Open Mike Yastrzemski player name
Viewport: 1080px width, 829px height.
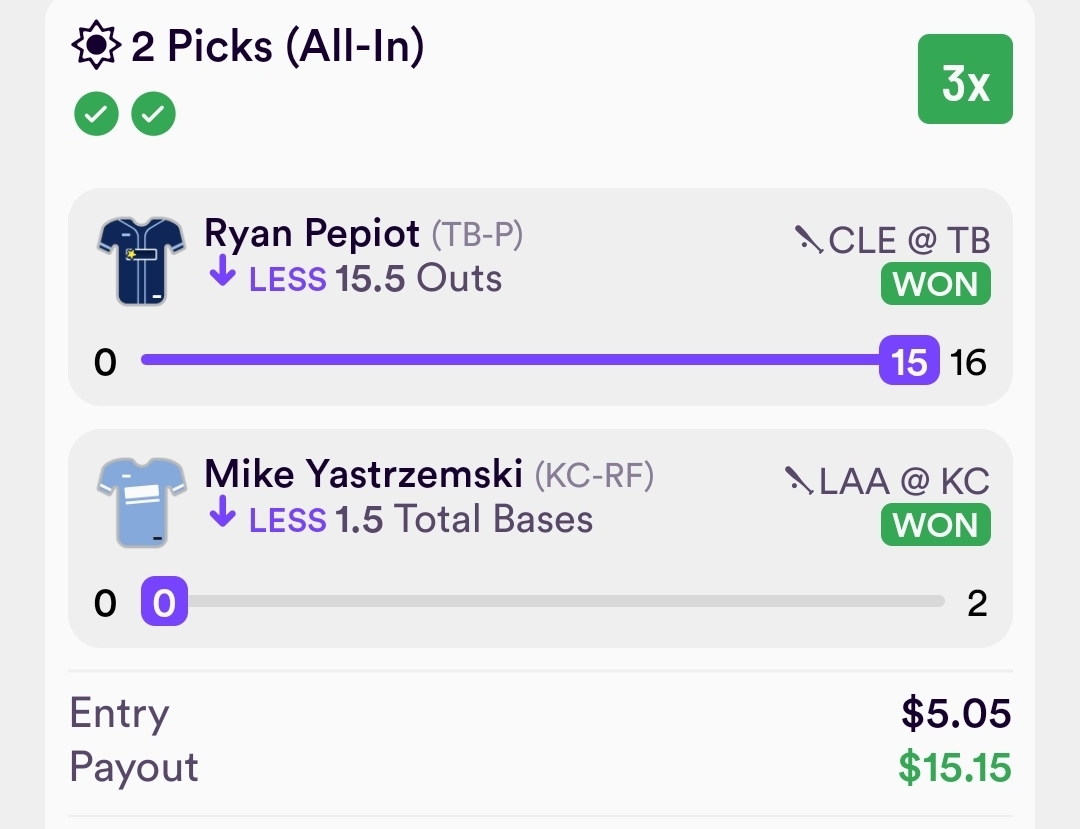point(364,475)
